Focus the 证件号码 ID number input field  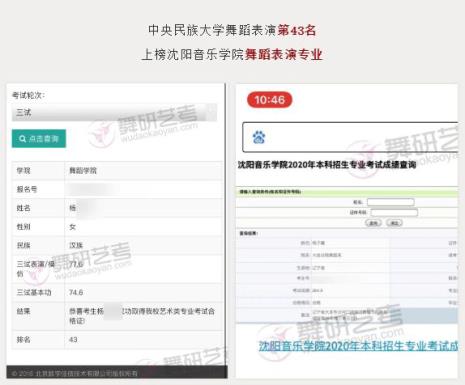pyautogui.click(x=394, y=212)
